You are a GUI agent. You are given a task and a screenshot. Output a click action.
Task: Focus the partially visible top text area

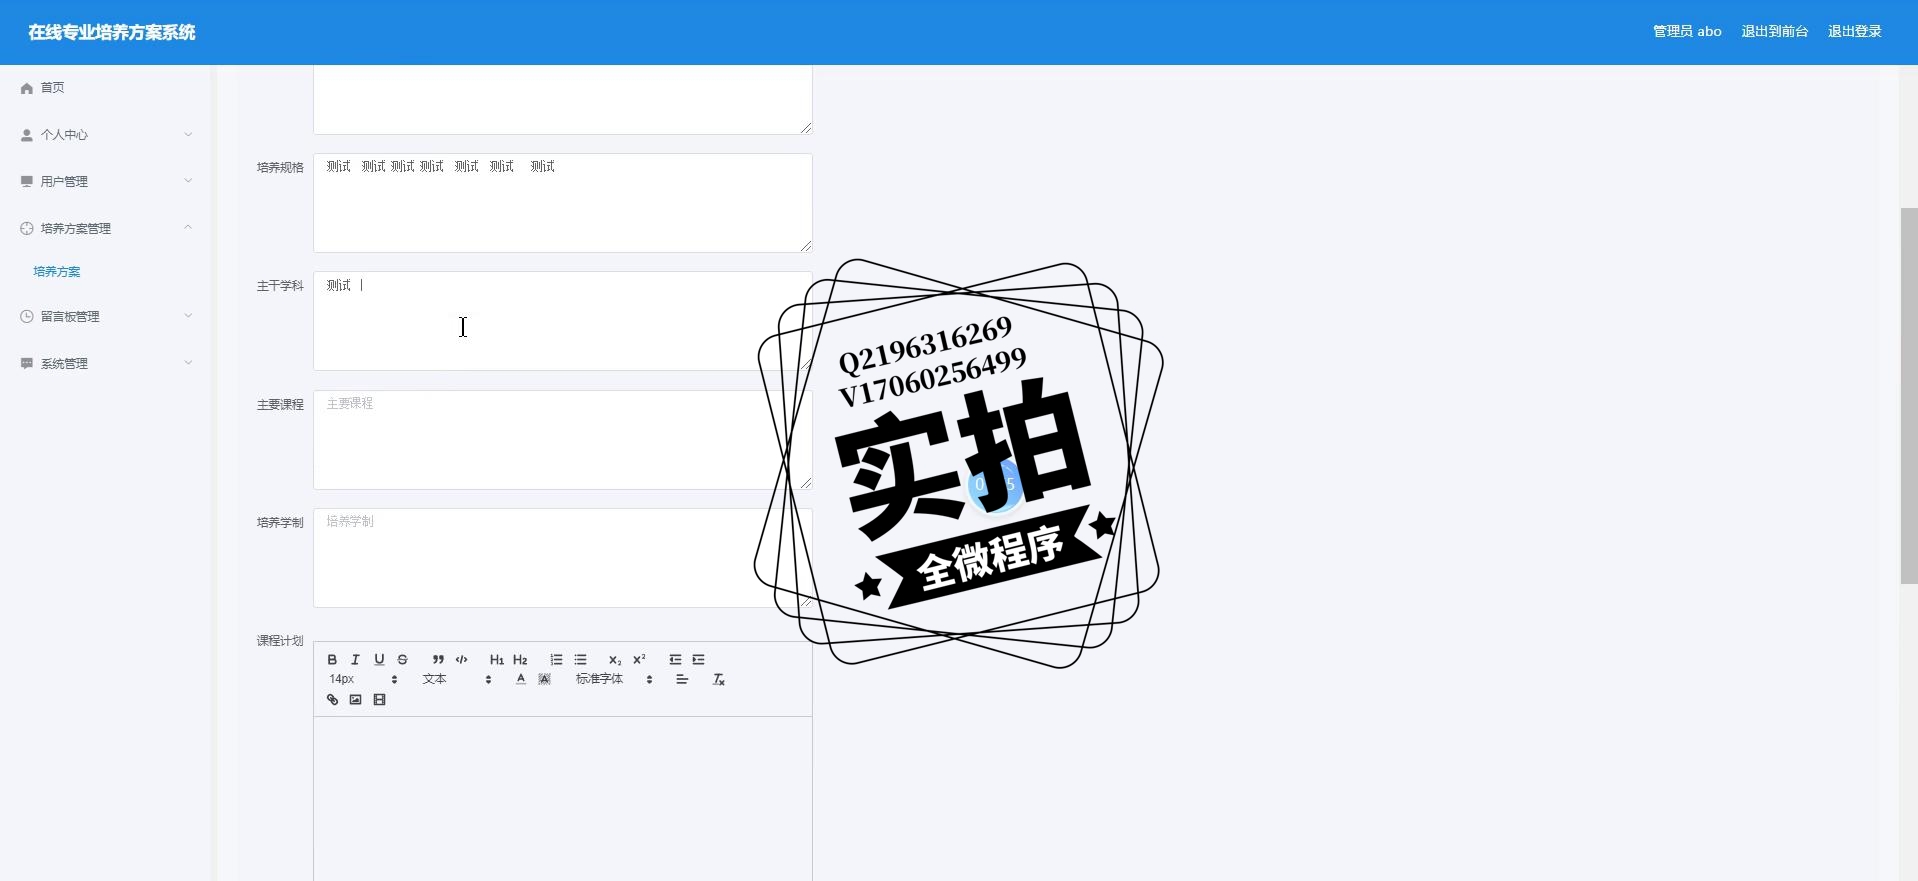(563, 100)
